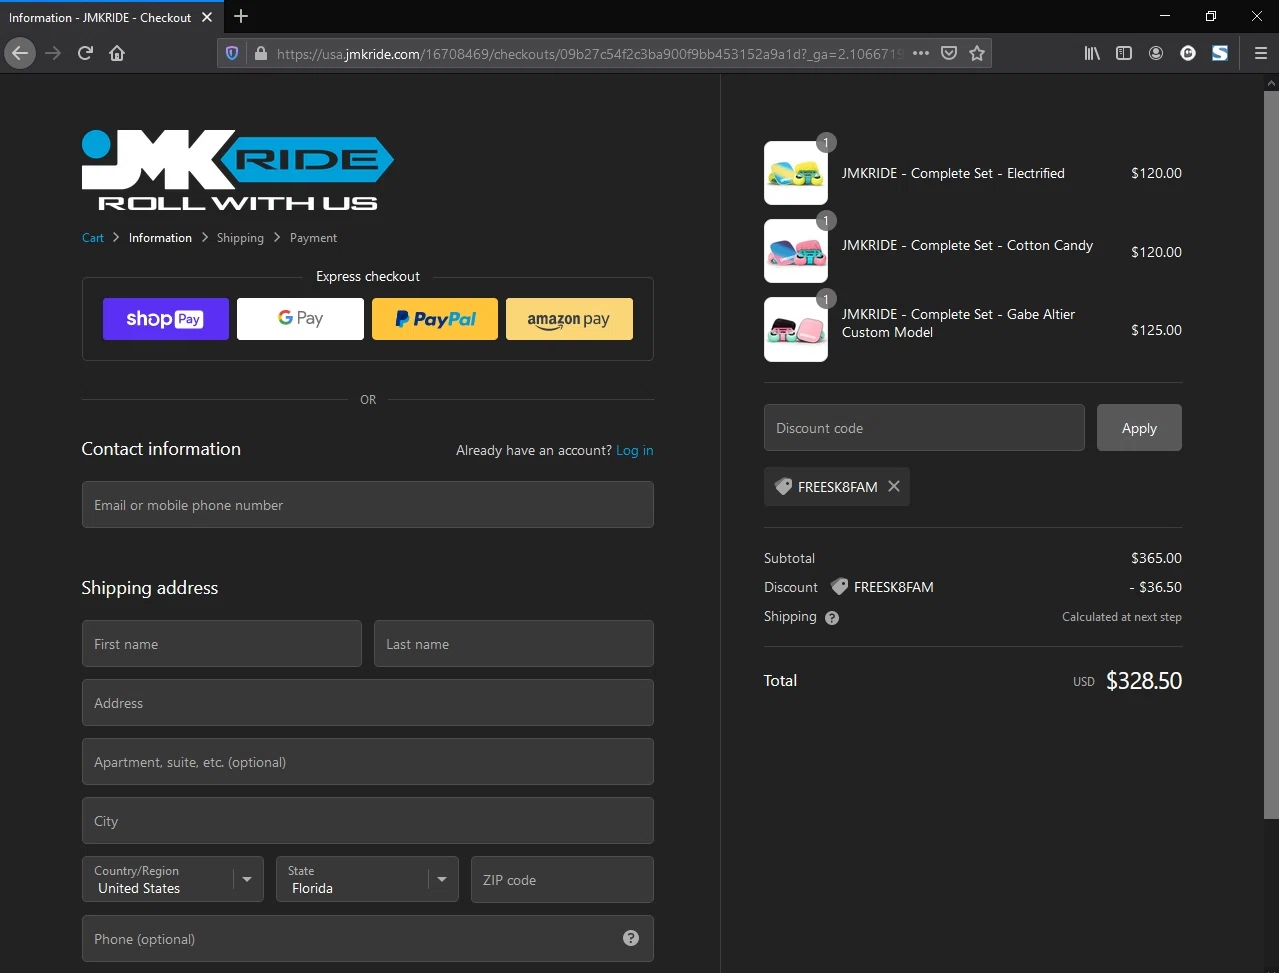Click "Calculated at next step" text
Screen dimensions: 1279x973
pos(1122,617)
